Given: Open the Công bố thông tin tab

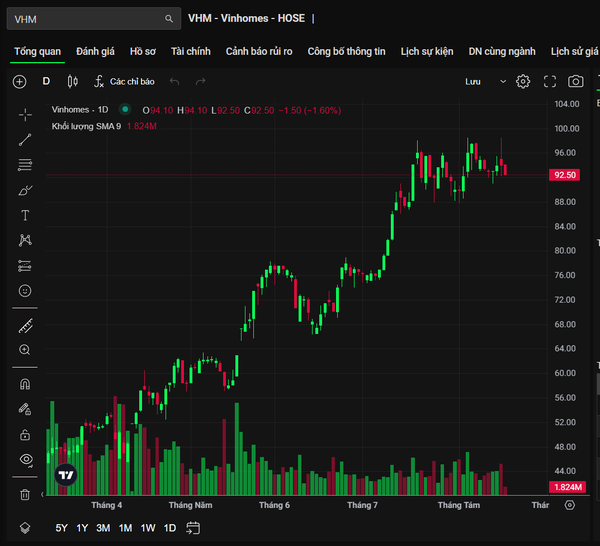Looking at the screenshot, I should [346, 52].
